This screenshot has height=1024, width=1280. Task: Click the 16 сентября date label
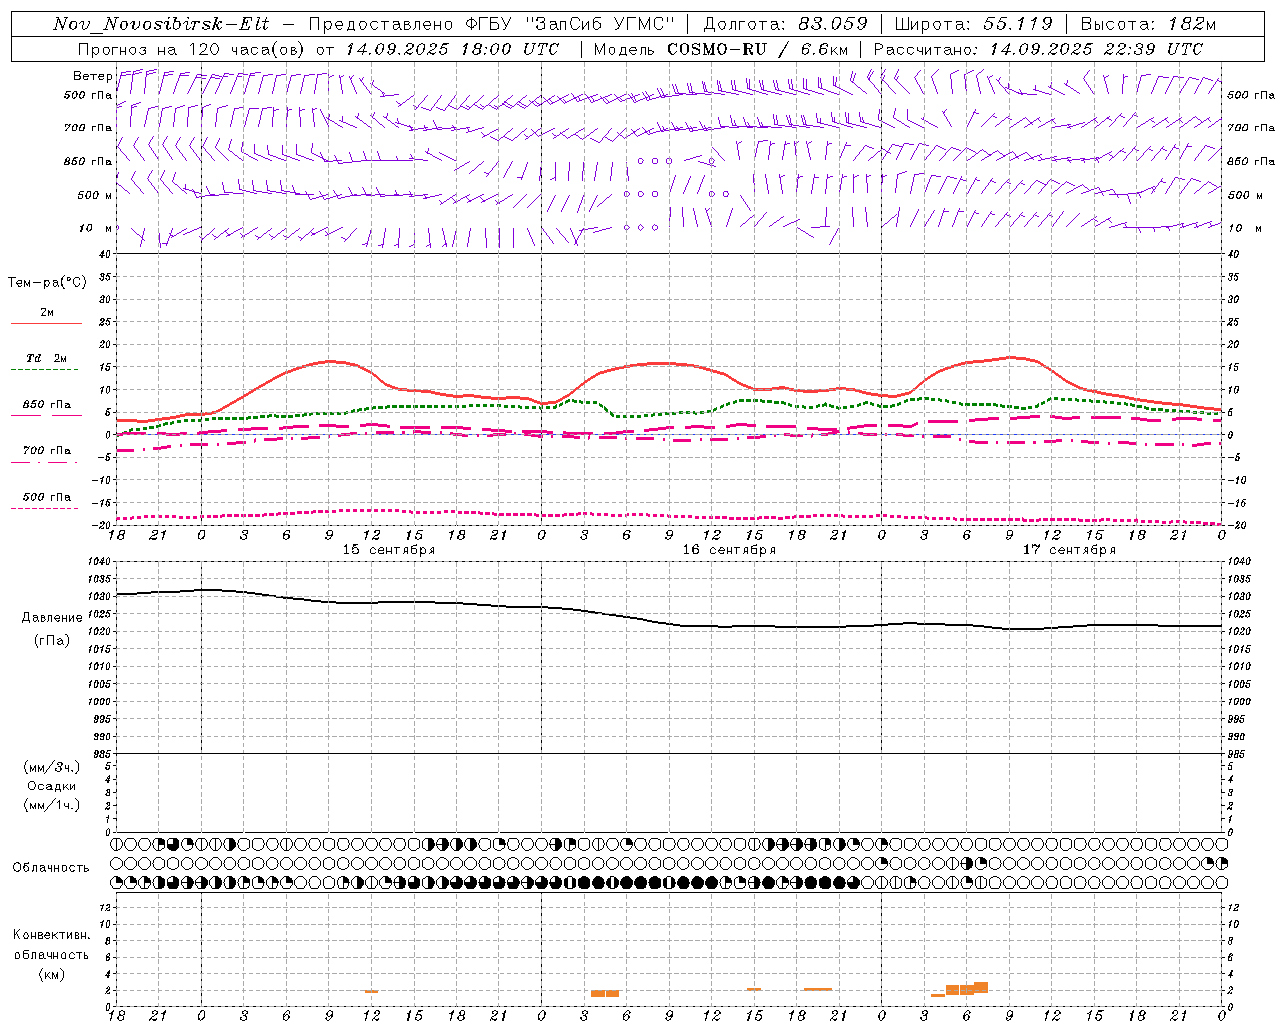(729, 550)
